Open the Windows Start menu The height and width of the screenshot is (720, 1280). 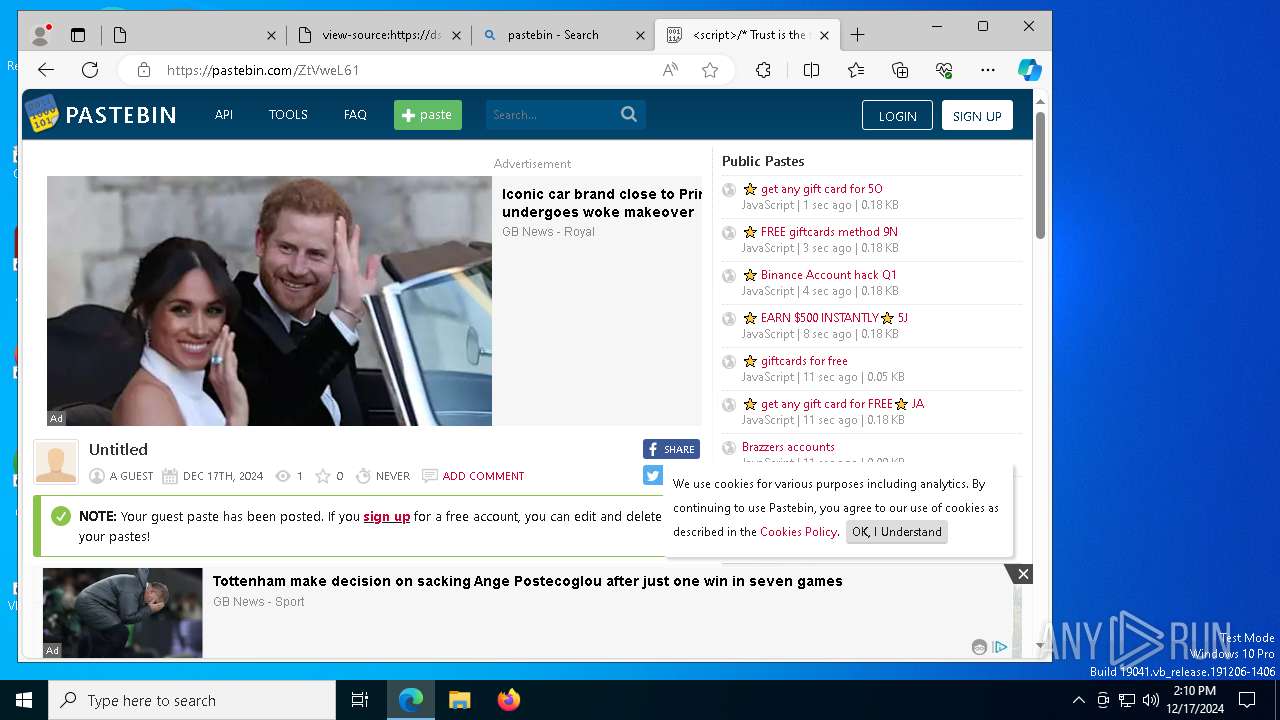click(24, 700)
